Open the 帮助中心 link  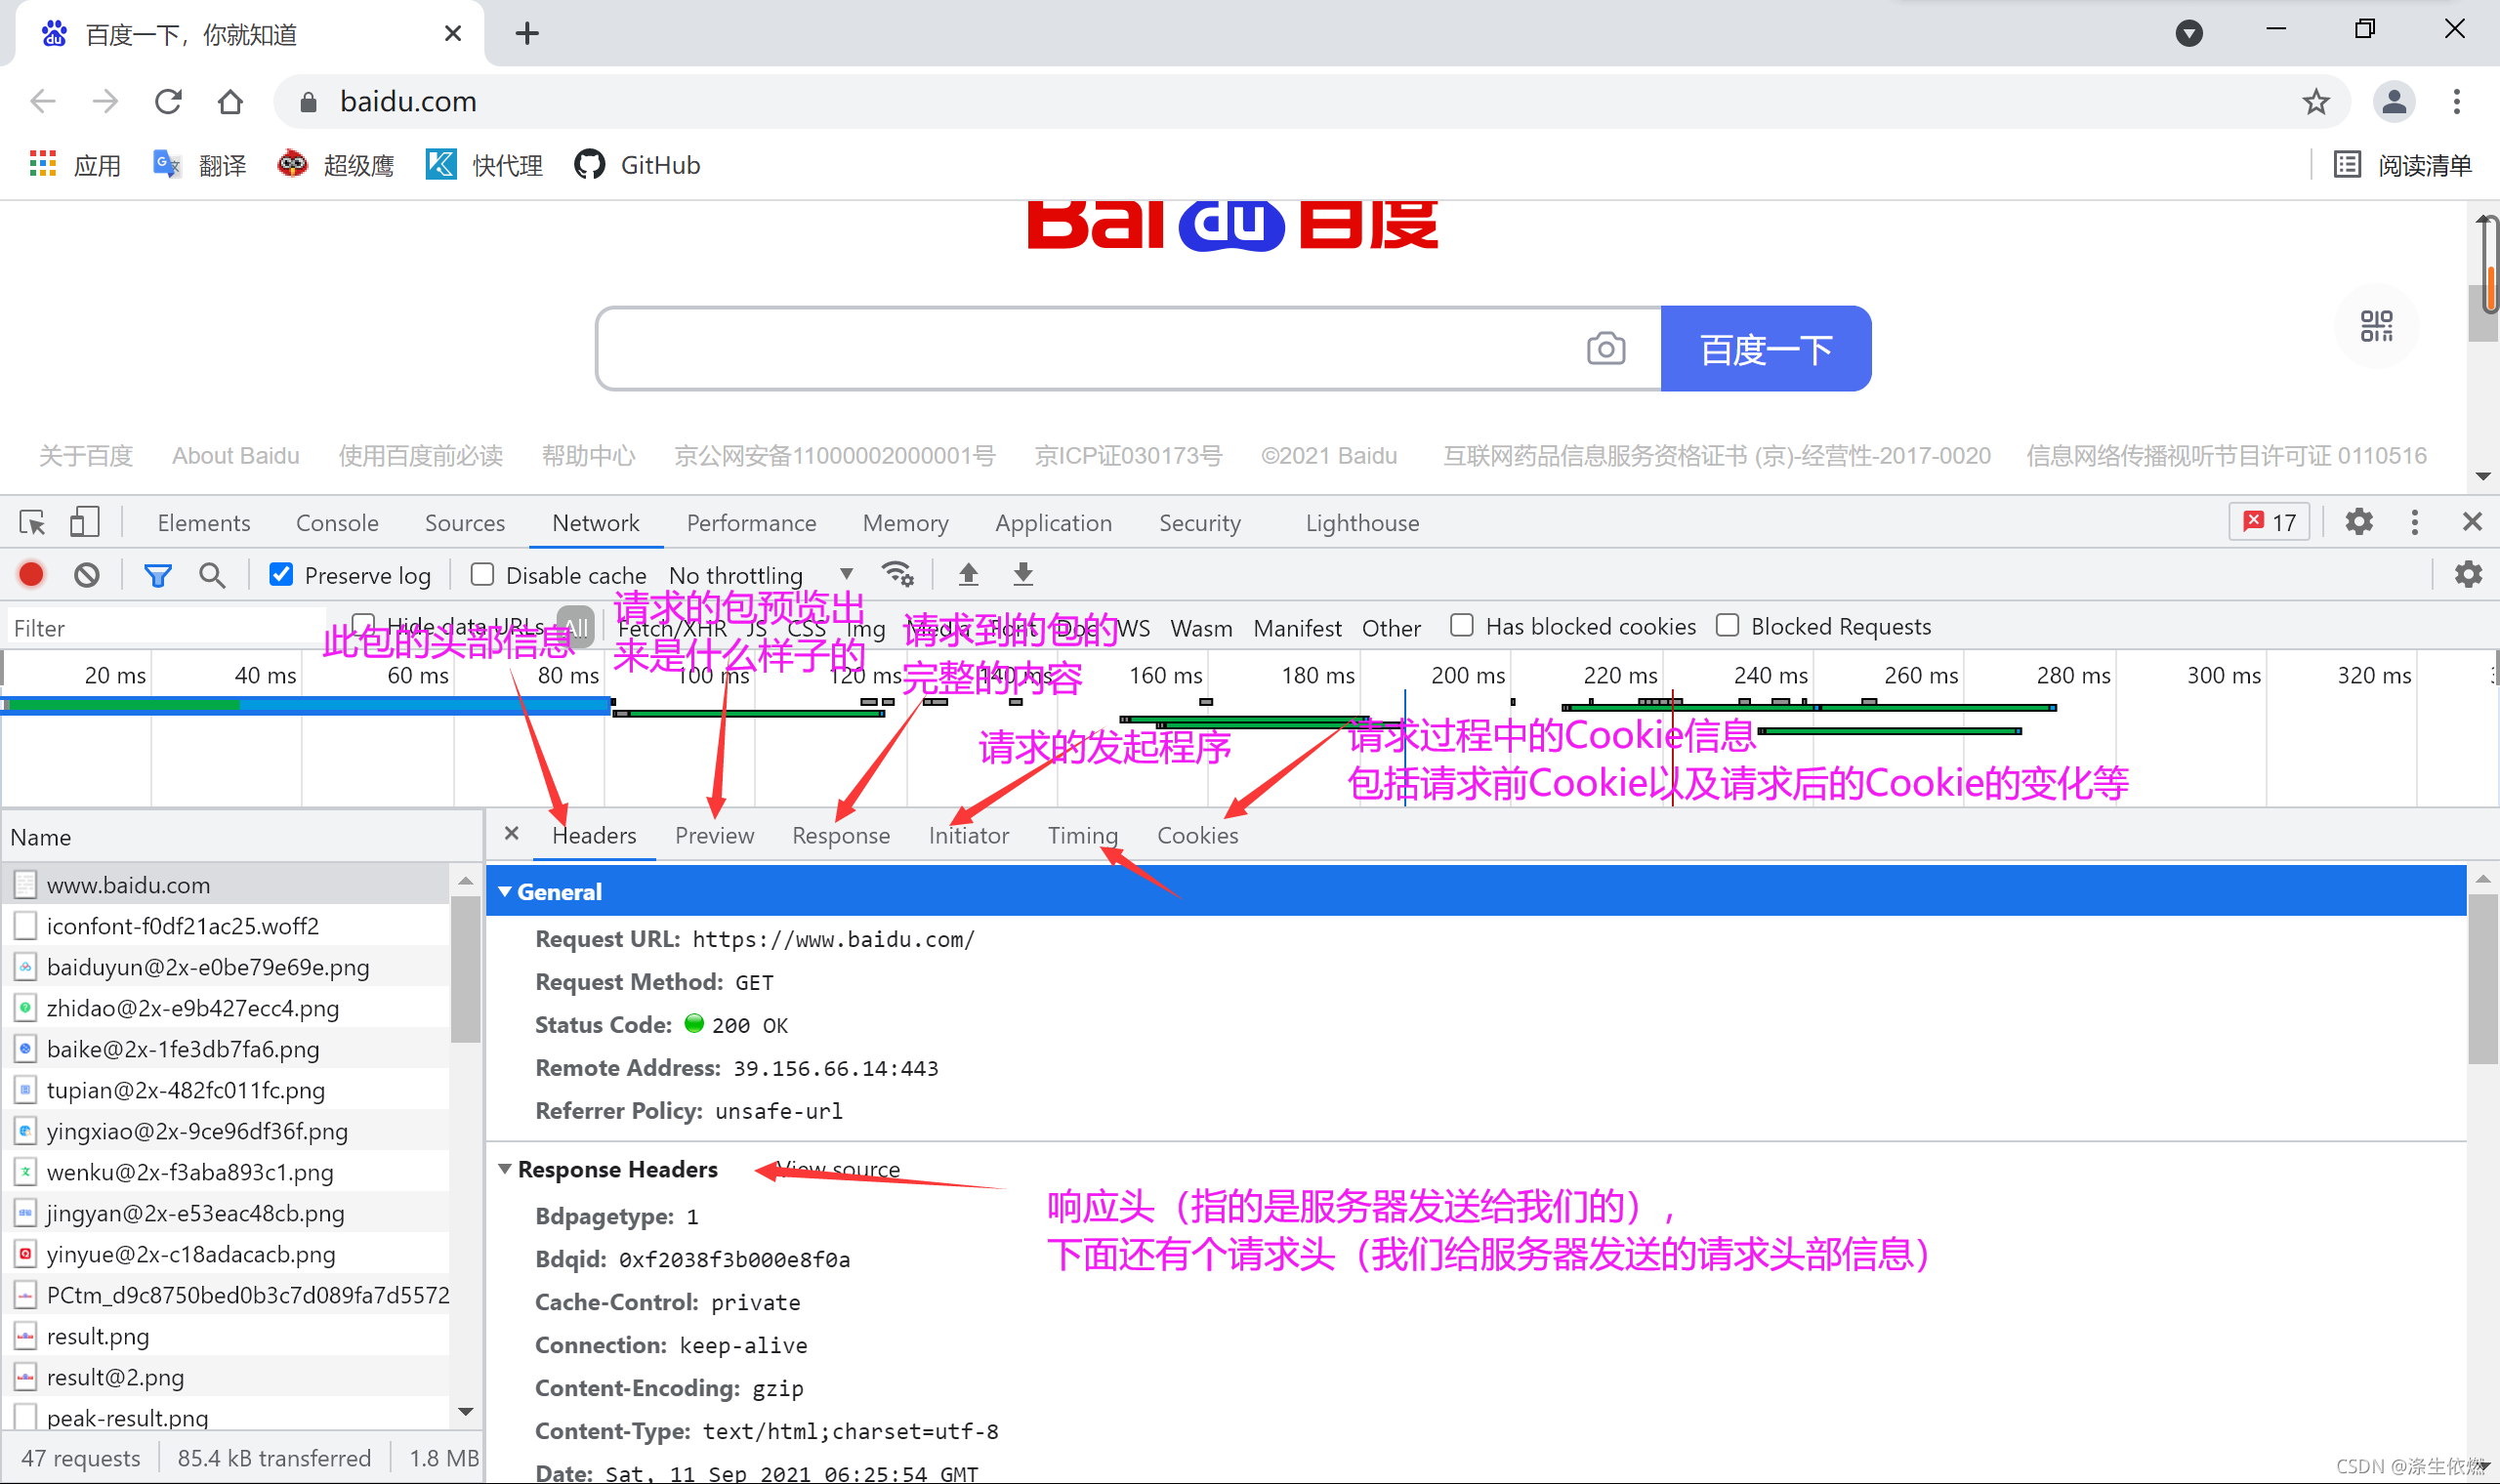coord(588,456)
